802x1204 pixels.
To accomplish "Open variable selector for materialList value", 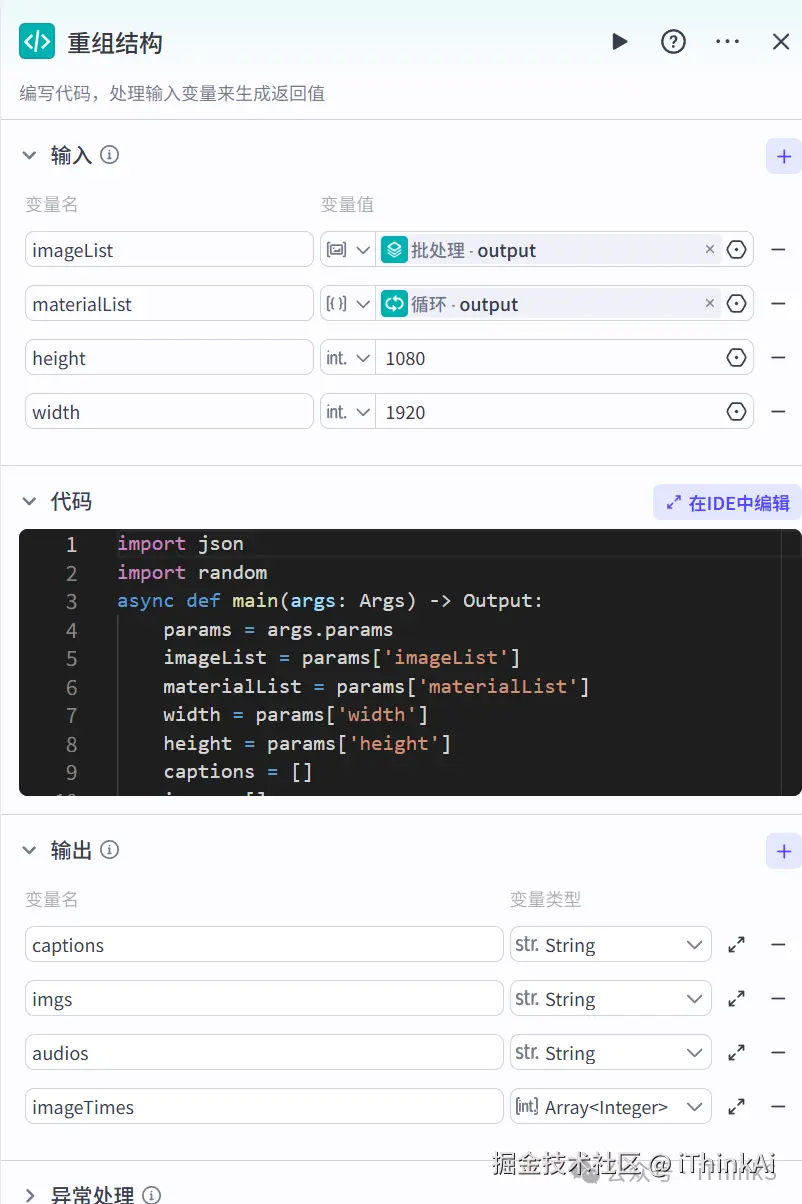I will (x=737, y=304).
